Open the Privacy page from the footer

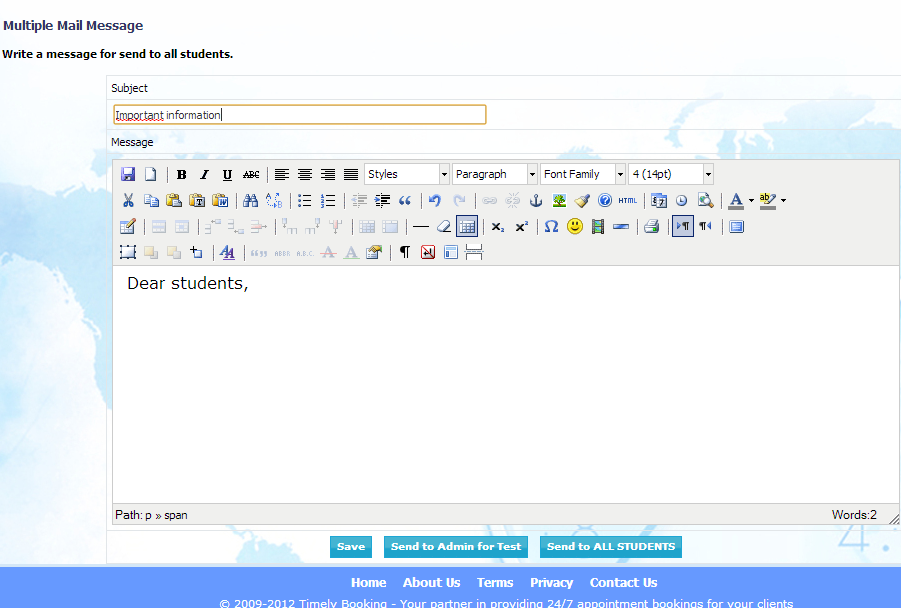point(551,582)
